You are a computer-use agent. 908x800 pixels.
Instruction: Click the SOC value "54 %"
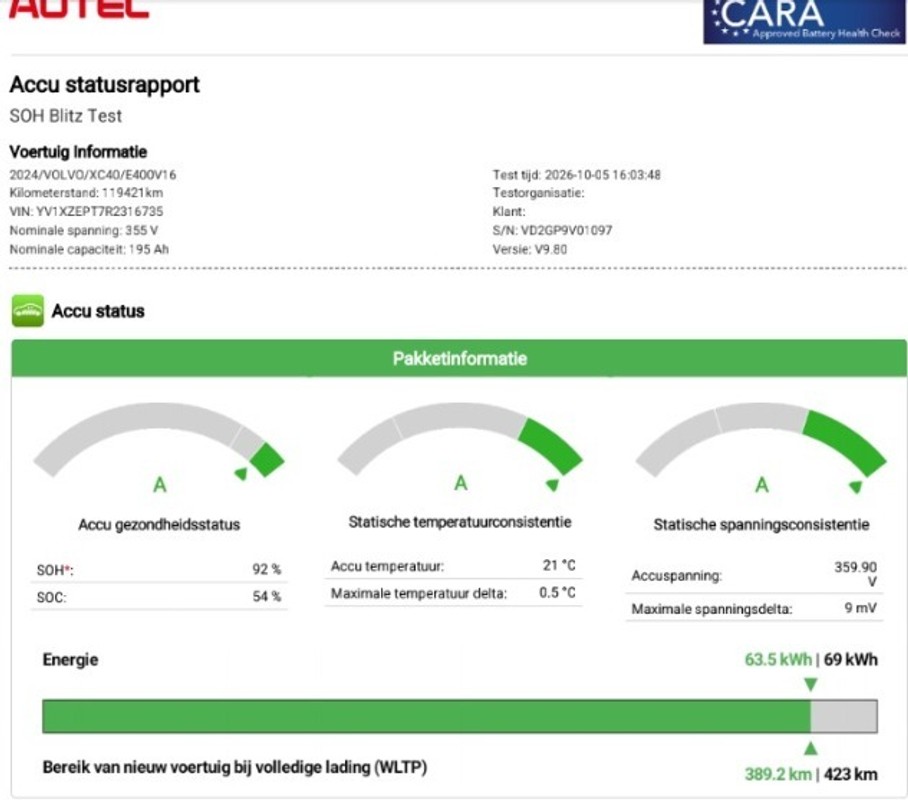266,597
